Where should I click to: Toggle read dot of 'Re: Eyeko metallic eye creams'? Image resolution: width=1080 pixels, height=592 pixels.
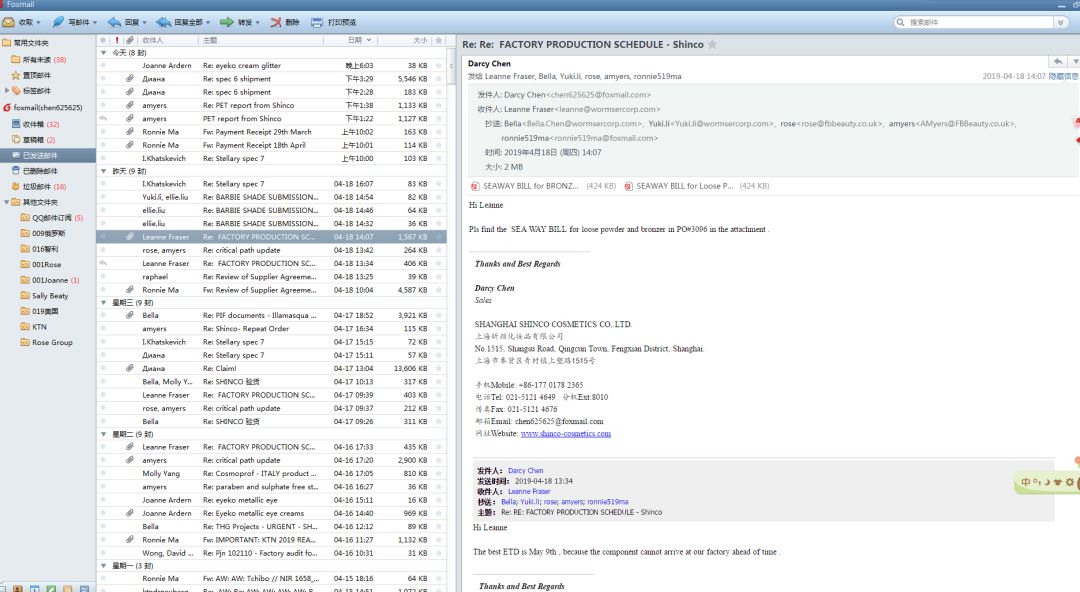103,513
